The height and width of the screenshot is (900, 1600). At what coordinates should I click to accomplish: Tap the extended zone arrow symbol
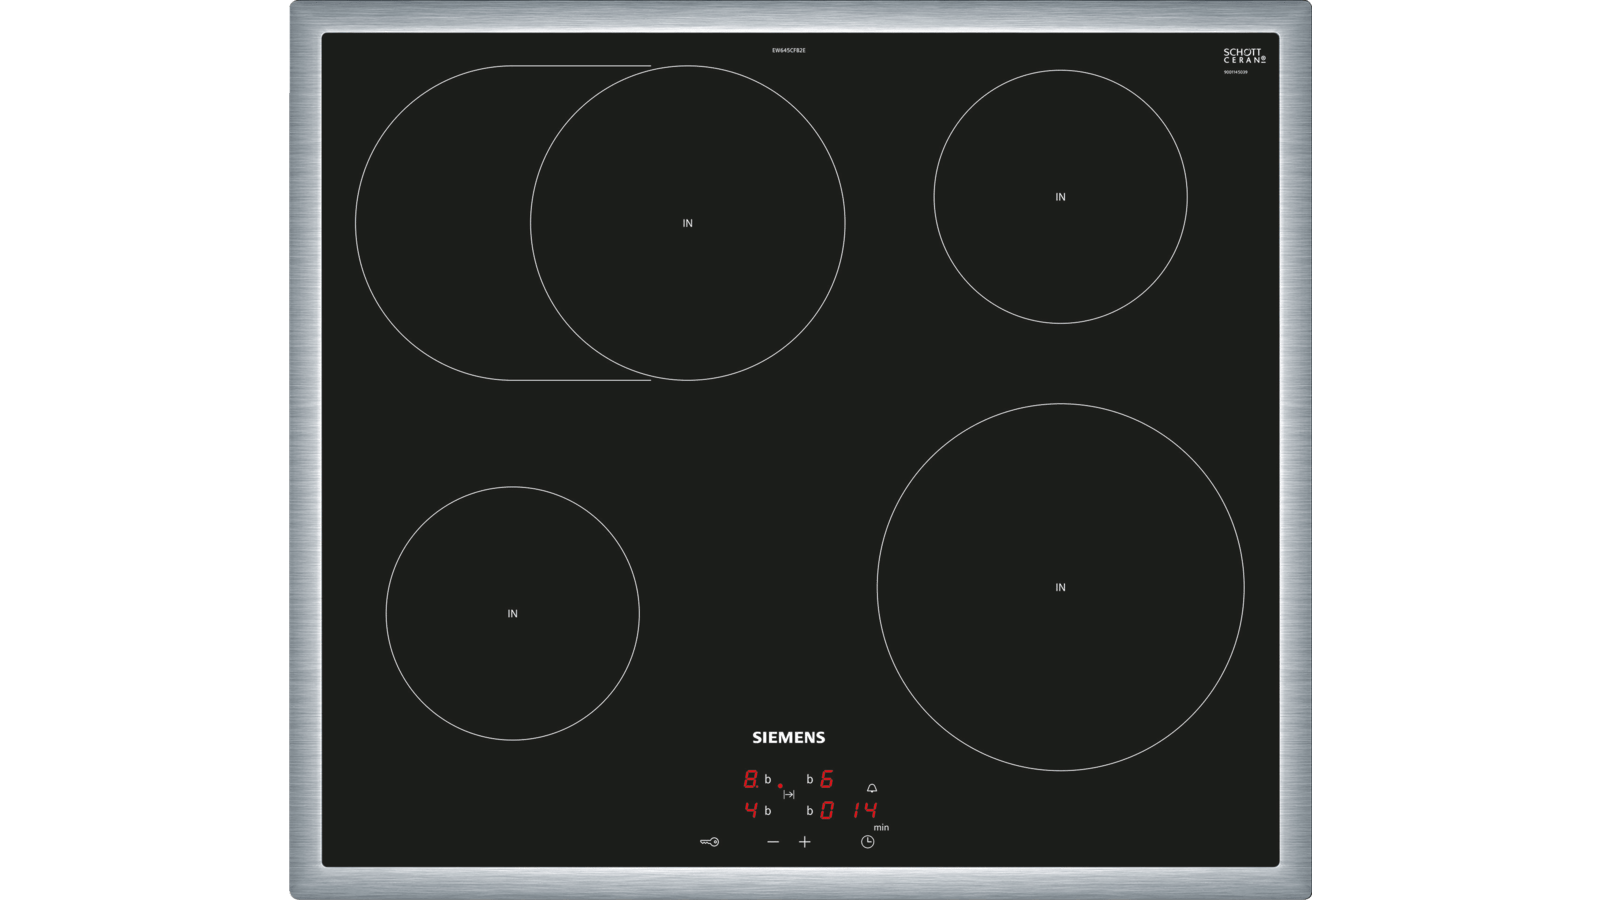tap(789, 795)
